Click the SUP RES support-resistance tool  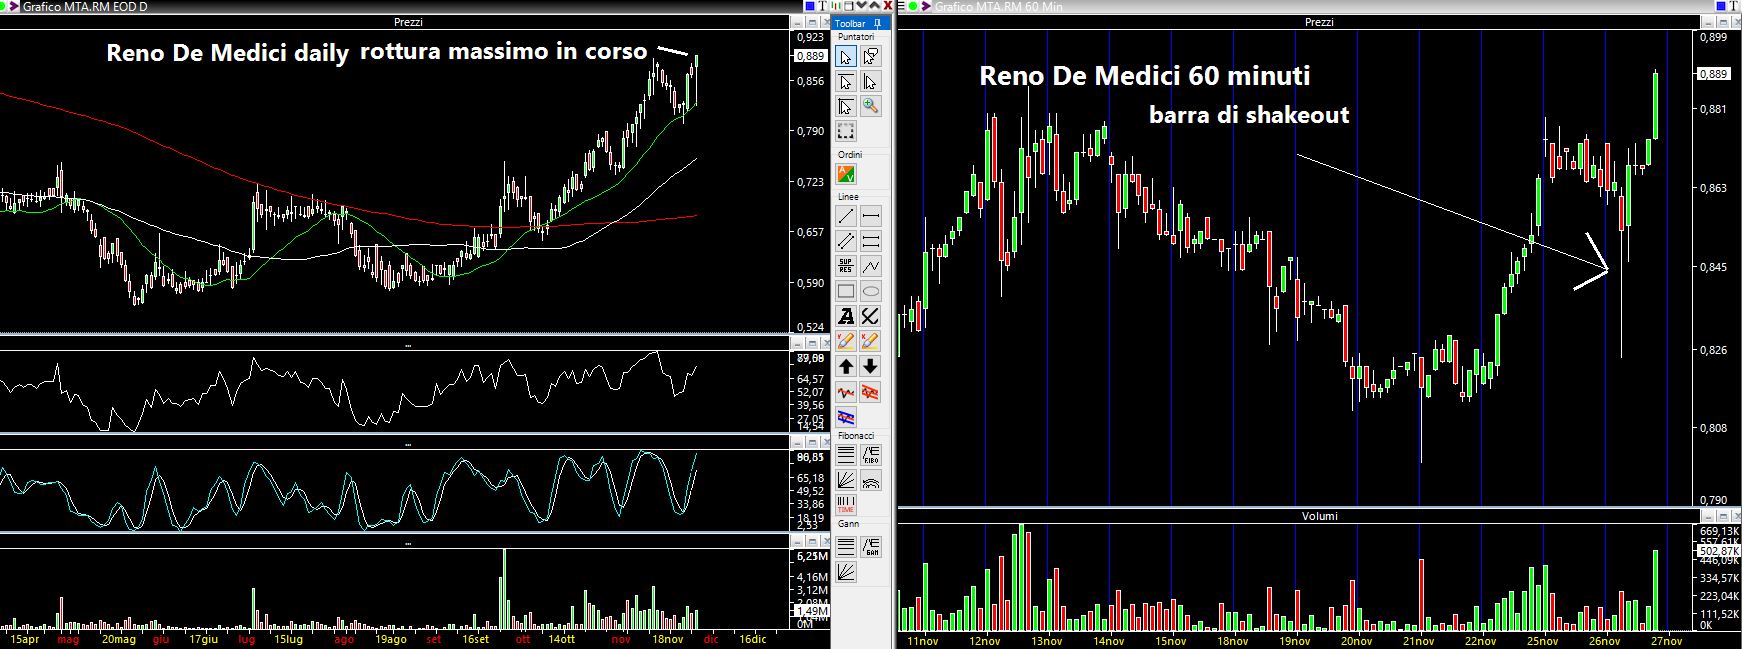tap(846, 266)
